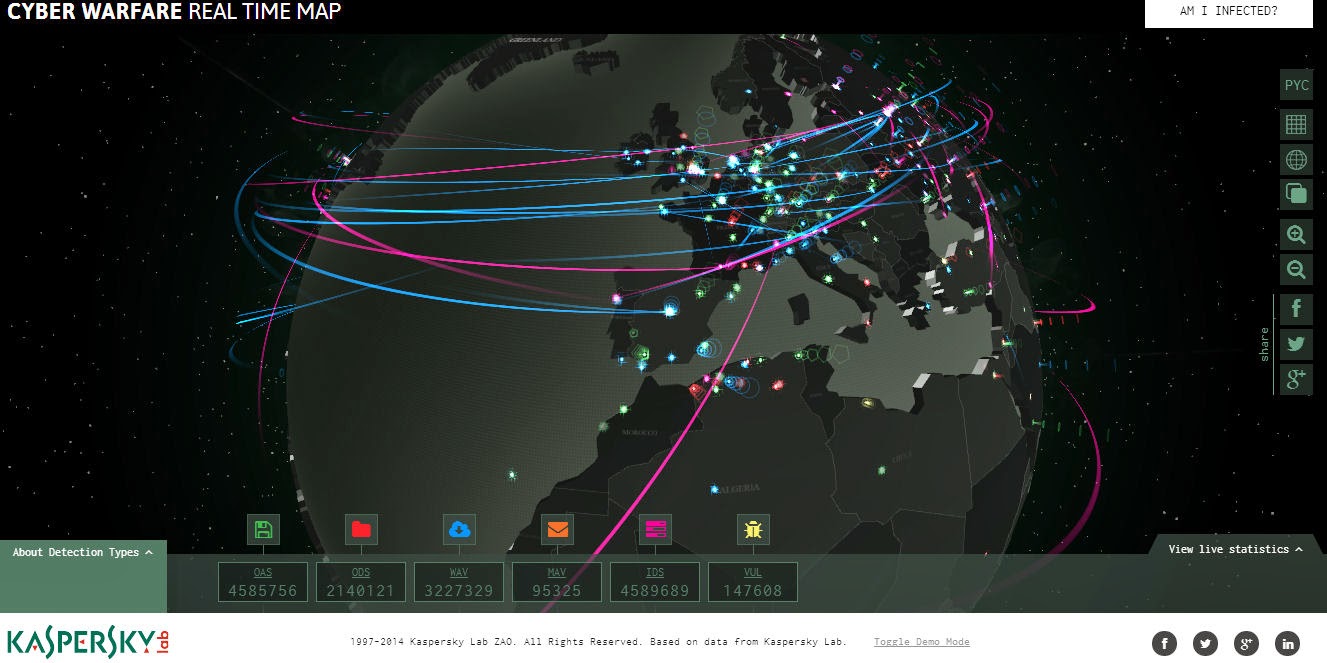Viewport: 1327px width, 663px height.
Task: Click the WAV value 3227329
Action: coord(459,590)
